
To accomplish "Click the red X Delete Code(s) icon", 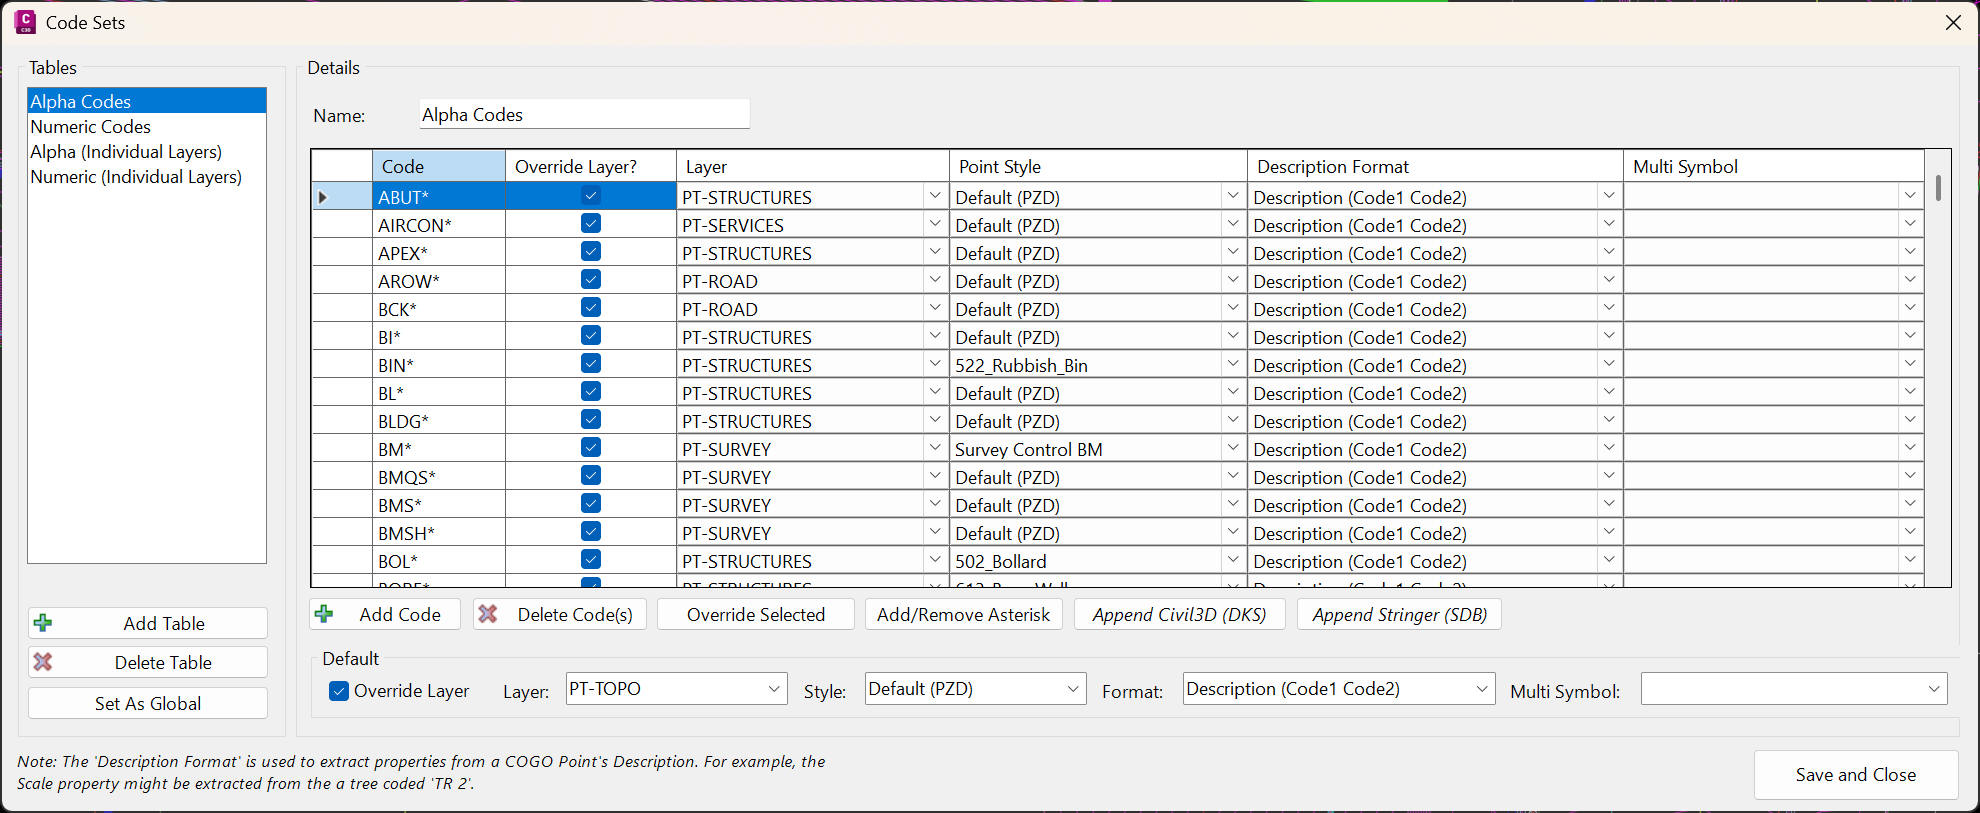I will (x=488, y=614).
